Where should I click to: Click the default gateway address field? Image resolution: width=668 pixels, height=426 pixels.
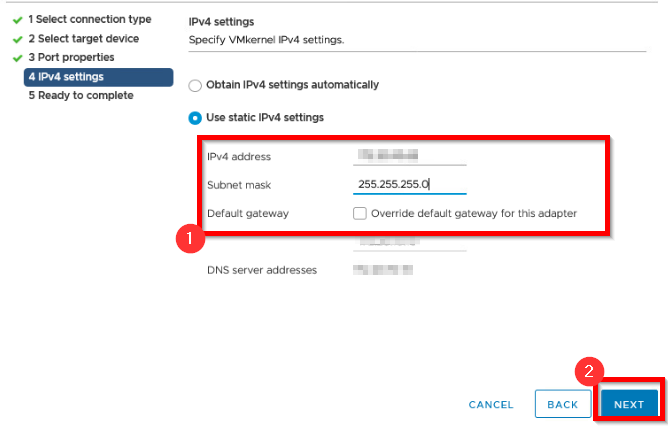tap(410, 242)
